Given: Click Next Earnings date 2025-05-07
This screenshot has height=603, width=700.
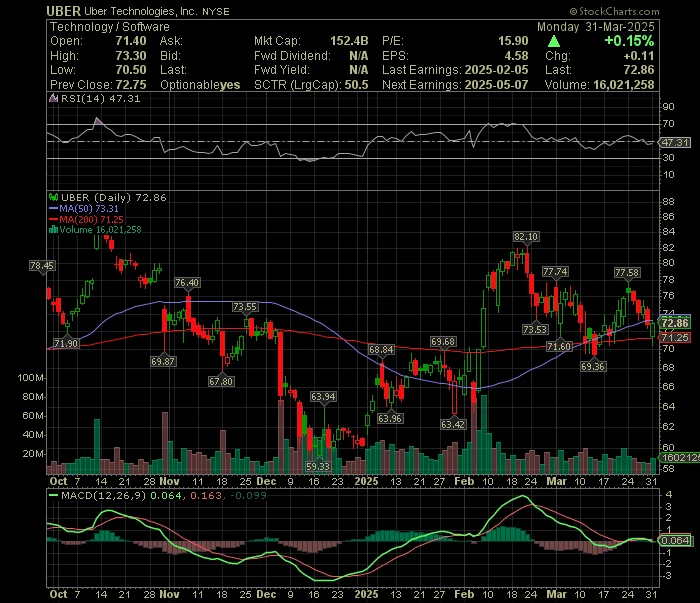Looking at the screenshot, I should tap(496, 85).
